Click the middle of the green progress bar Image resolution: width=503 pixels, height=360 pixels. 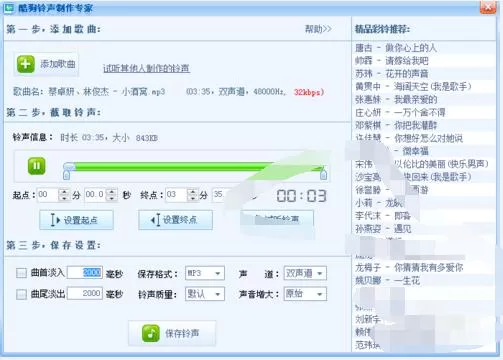pyautogui.click(x=195, y=166)
